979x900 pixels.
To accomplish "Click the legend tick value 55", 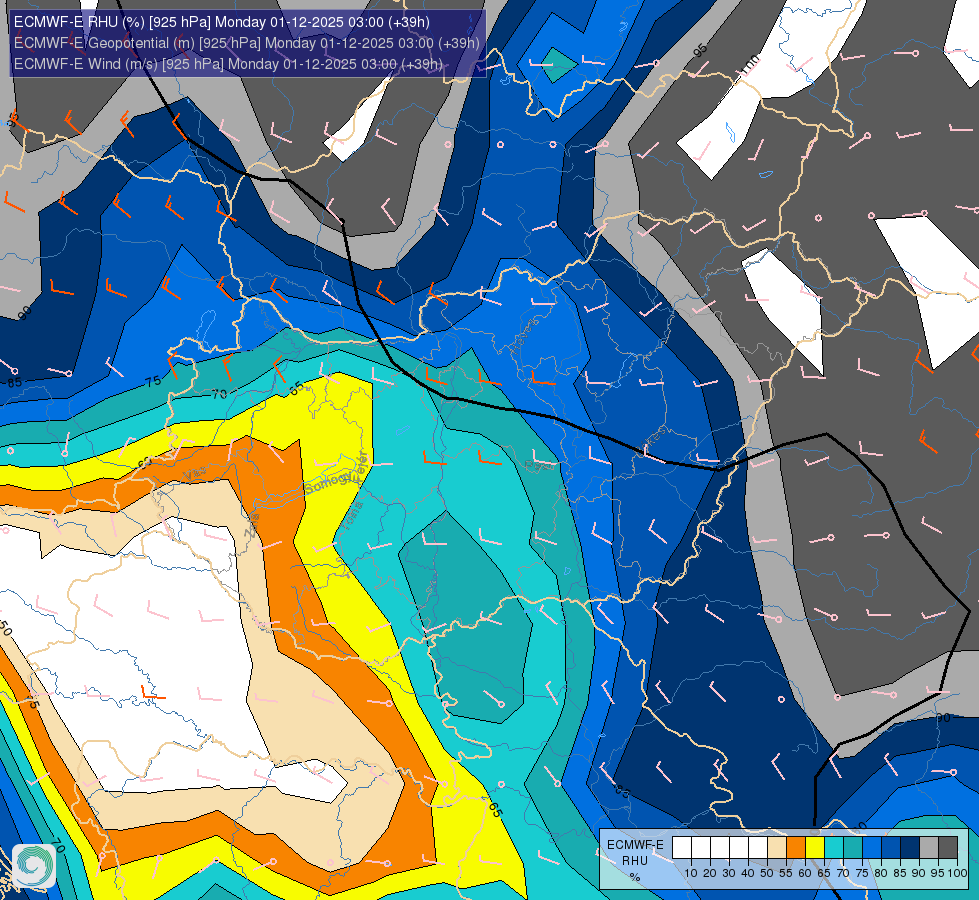I will coord(786,873).
